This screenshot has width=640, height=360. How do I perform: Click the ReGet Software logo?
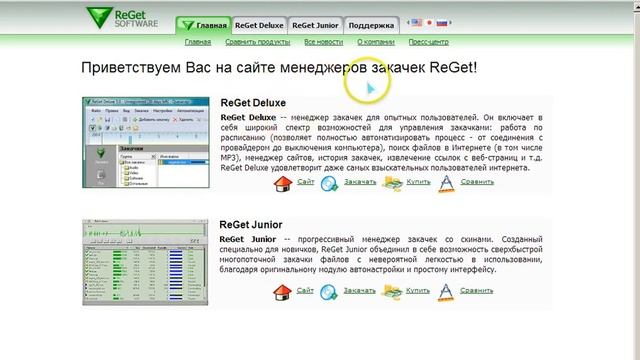point(122,18)
